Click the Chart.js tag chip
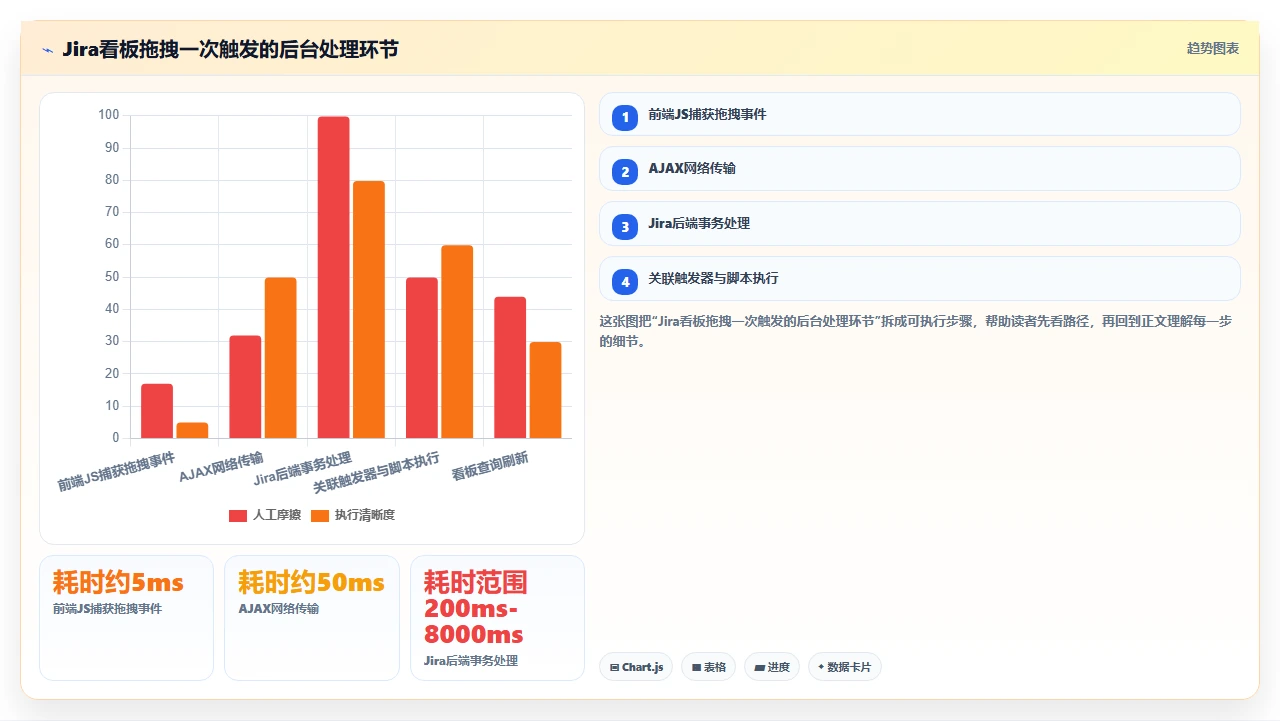Viewport: 1280px width, 721px height. click(636, 667)
